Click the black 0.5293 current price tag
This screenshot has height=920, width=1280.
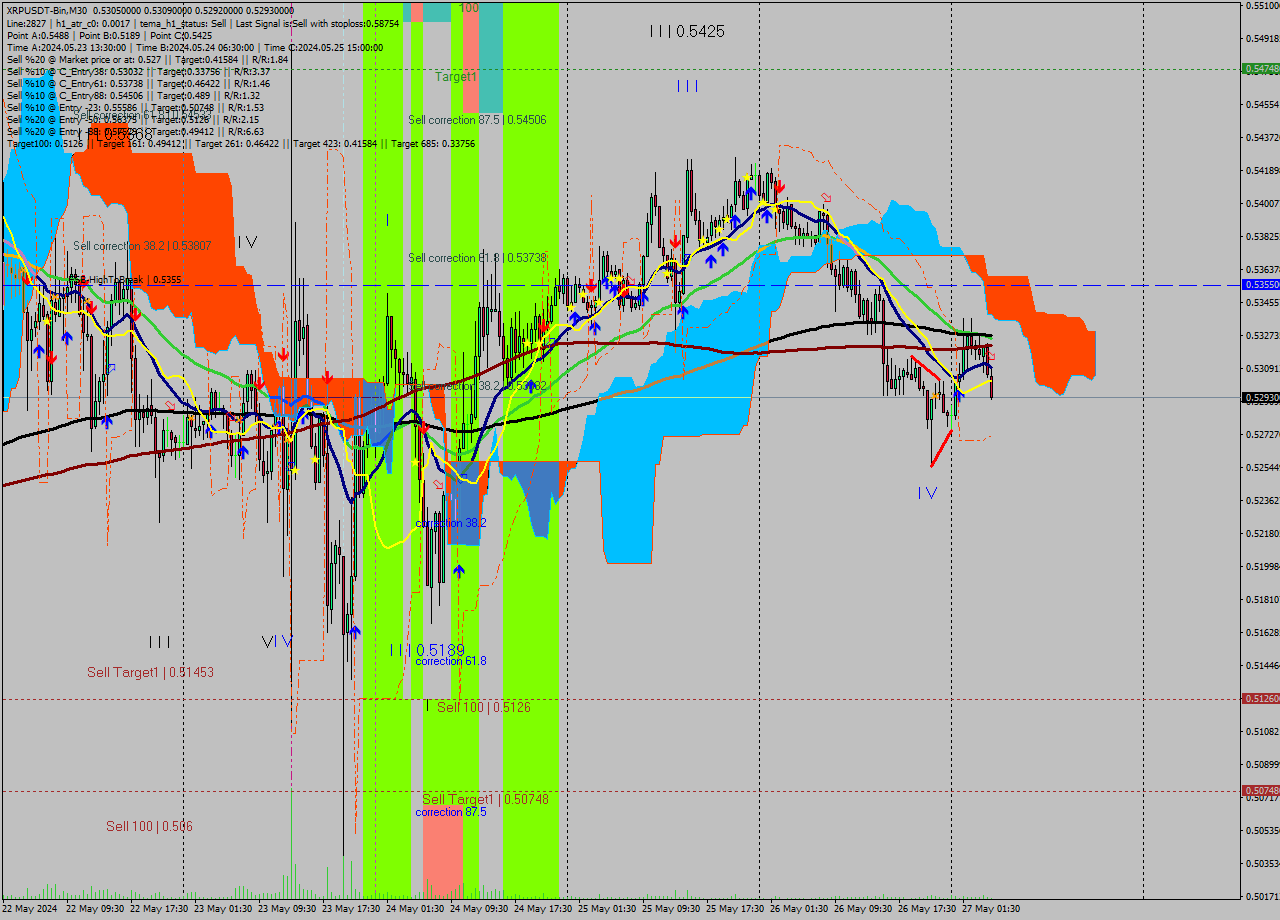point(1260,398)
